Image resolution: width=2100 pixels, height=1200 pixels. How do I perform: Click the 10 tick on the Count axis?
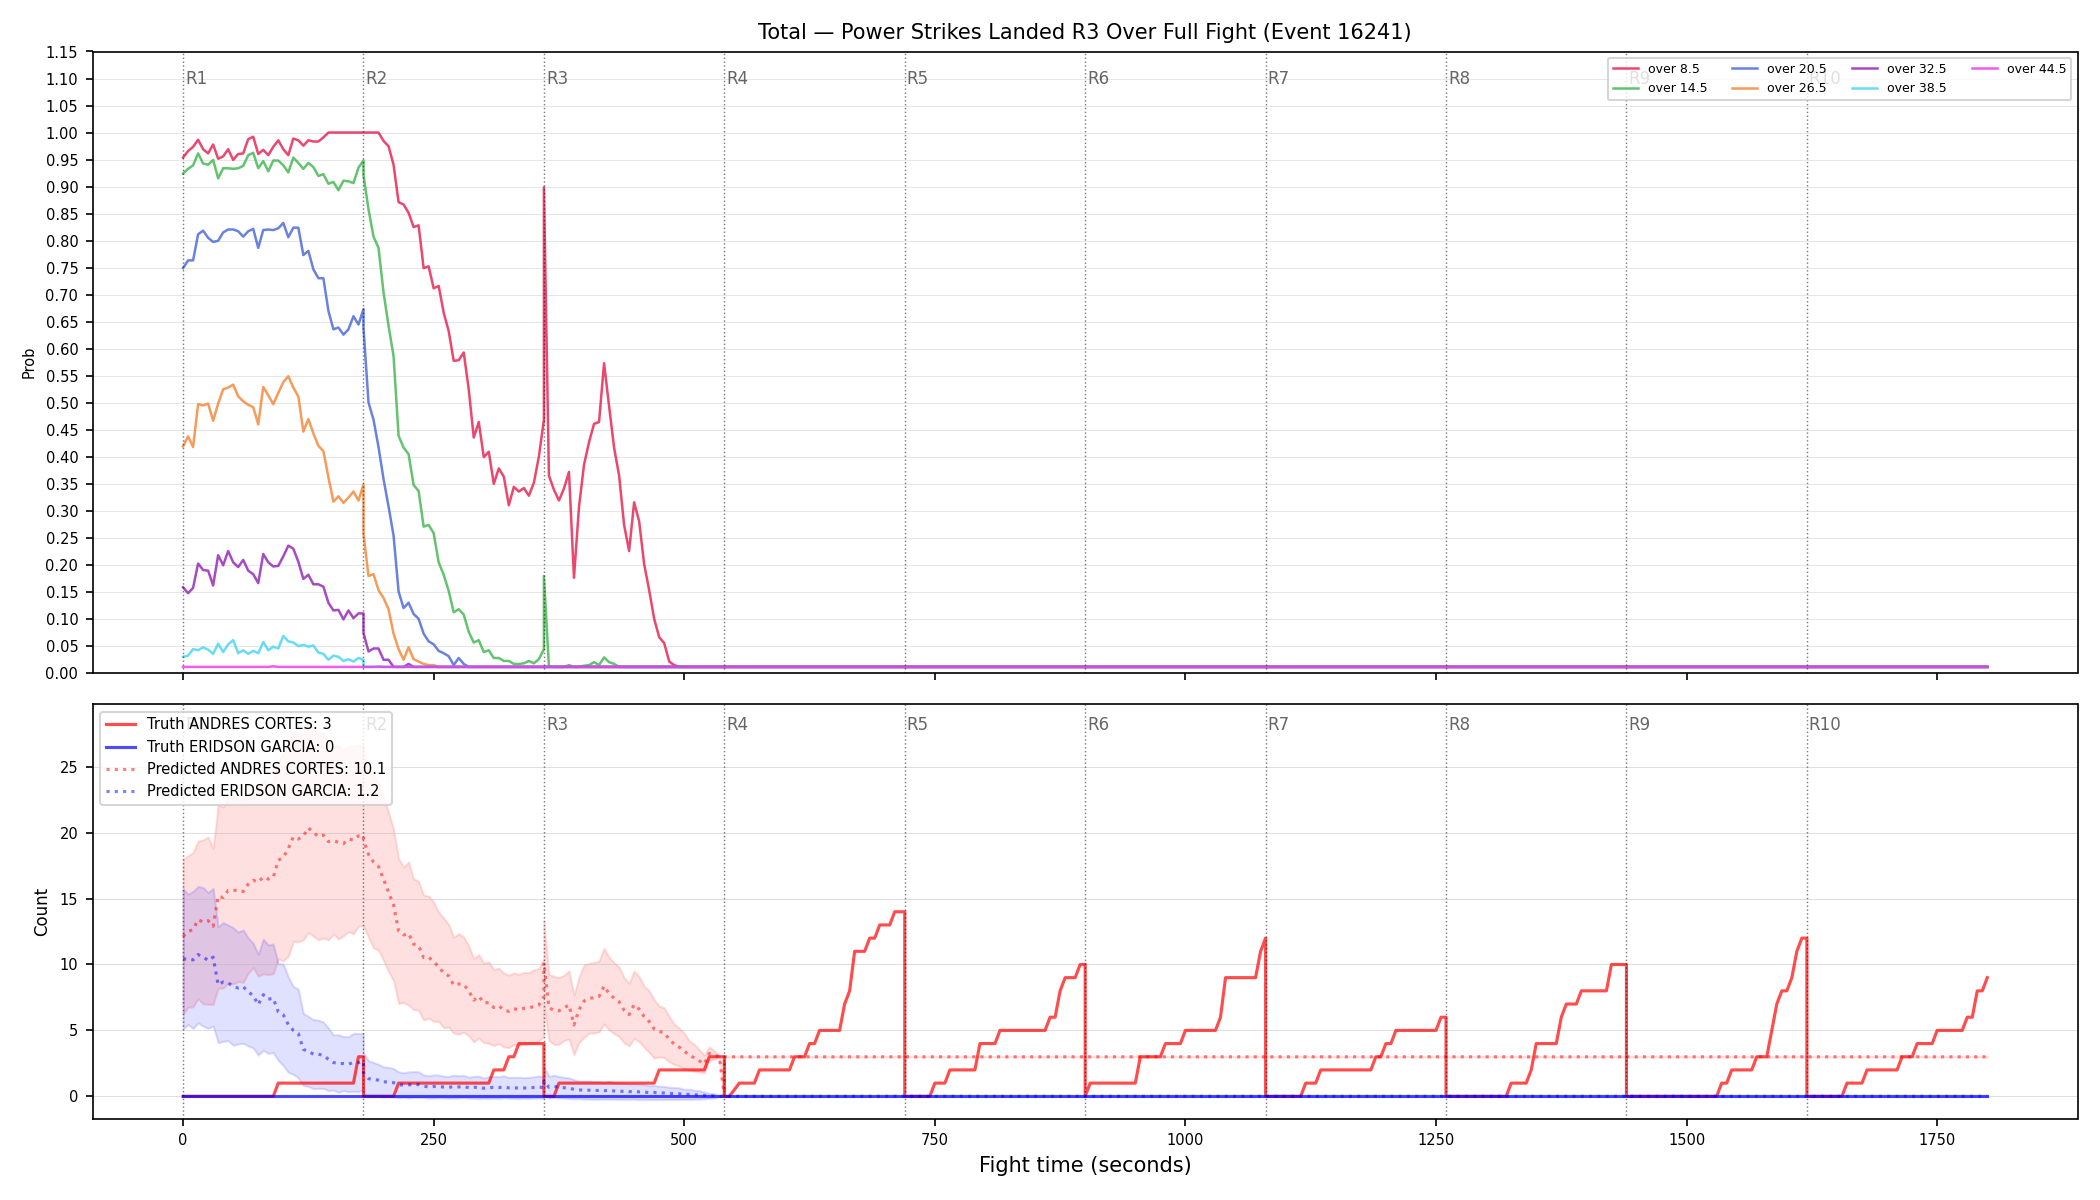[x=69, y=965]
